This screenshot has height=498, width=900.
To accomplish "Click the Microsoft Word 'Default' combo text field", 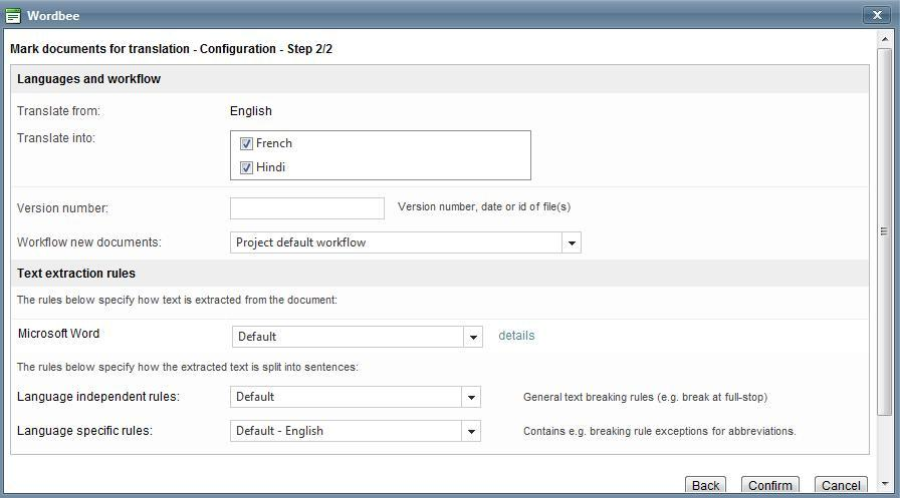I will coord(348,337).
